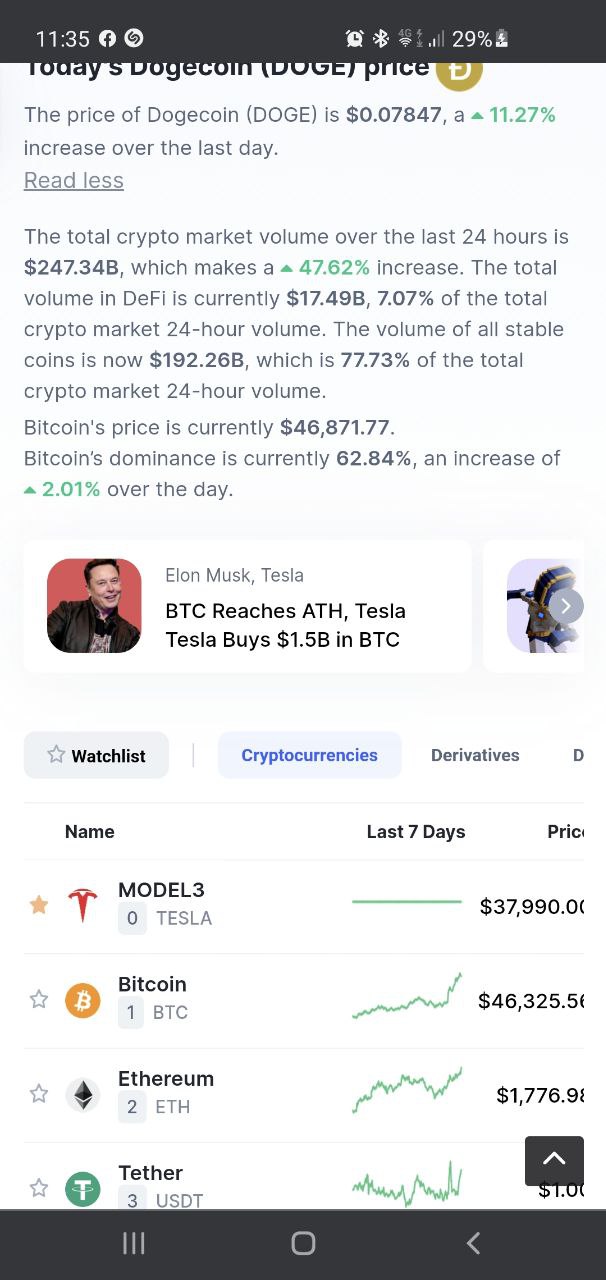Open the Watchlist button

point(97,755)
